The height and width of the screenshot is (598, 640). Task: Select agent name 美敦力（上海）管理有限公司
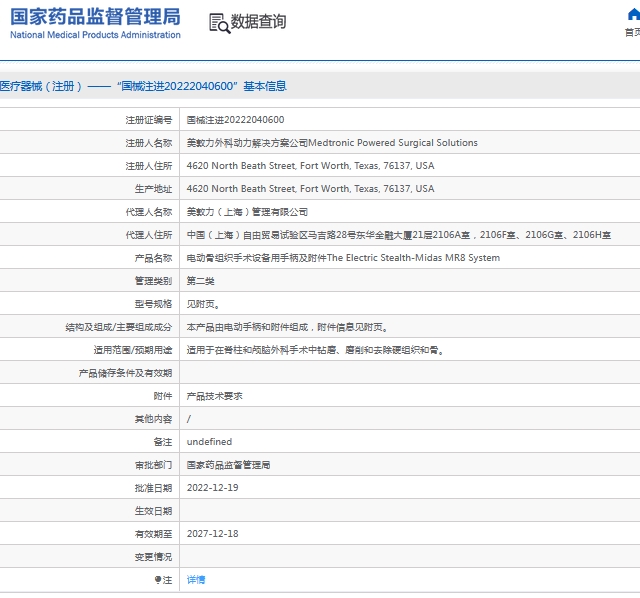point(247,212)
